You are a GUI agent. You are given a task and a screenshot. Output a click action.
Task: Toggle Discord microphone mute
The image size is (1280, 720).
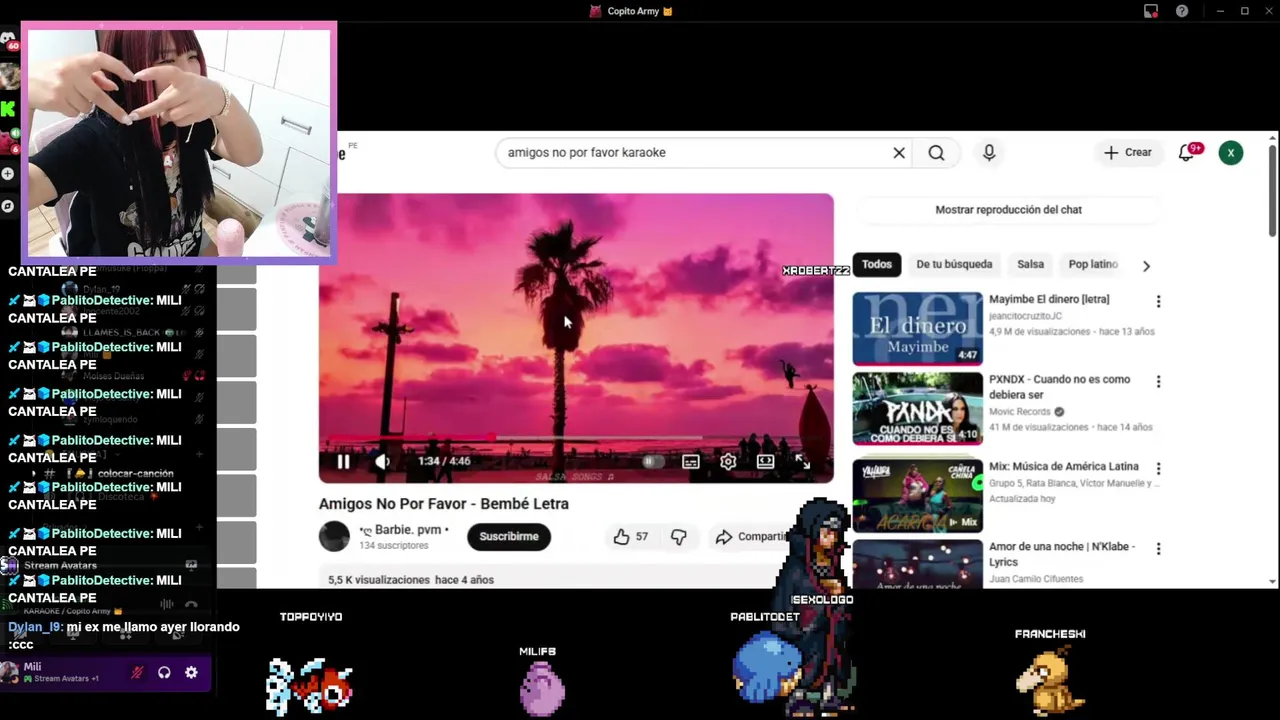pos(137,673)
